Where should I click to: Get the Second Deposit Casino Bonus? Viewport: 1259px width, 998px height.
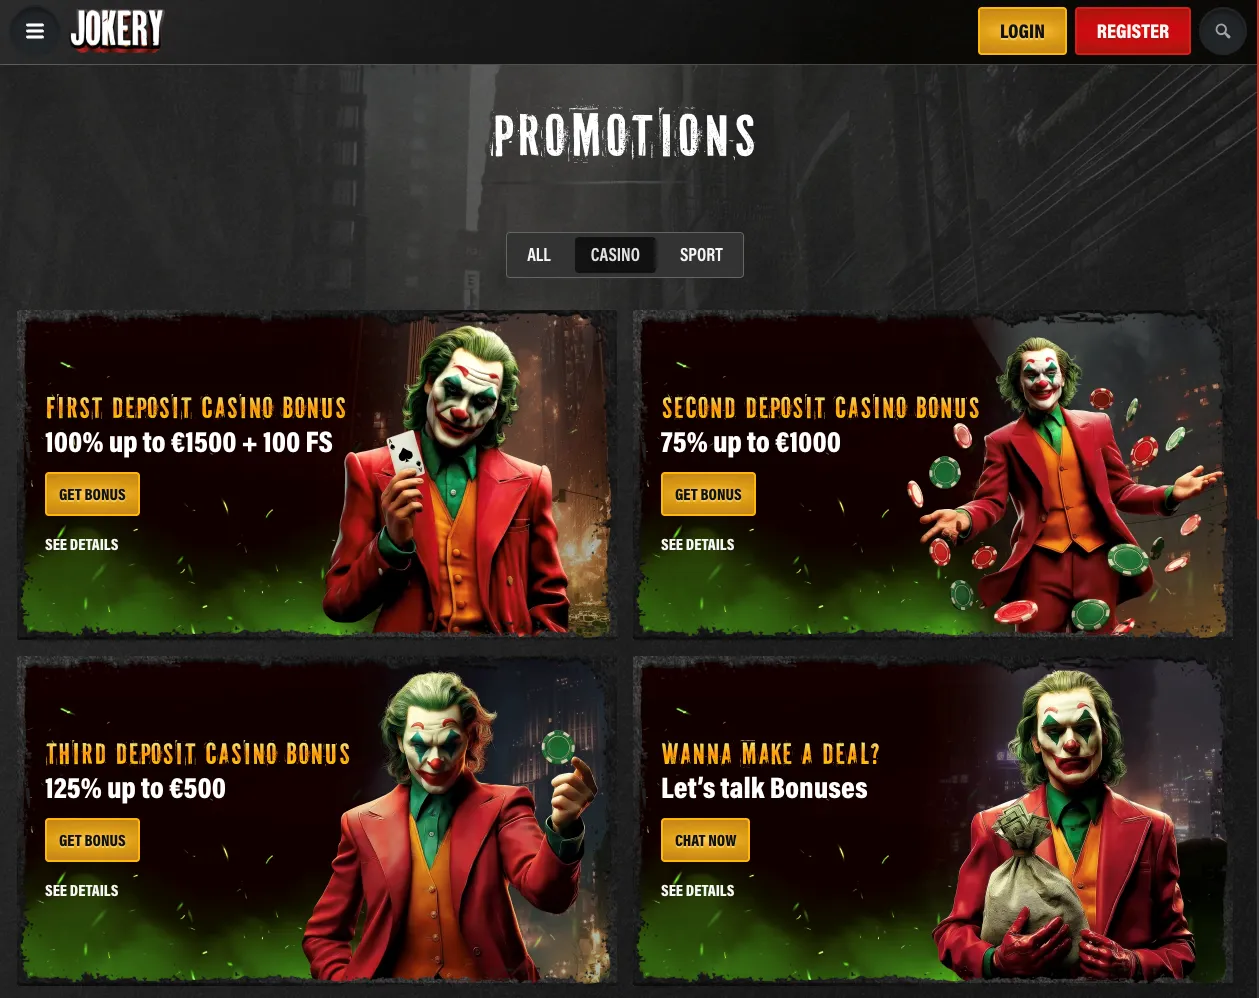point(708,494)
